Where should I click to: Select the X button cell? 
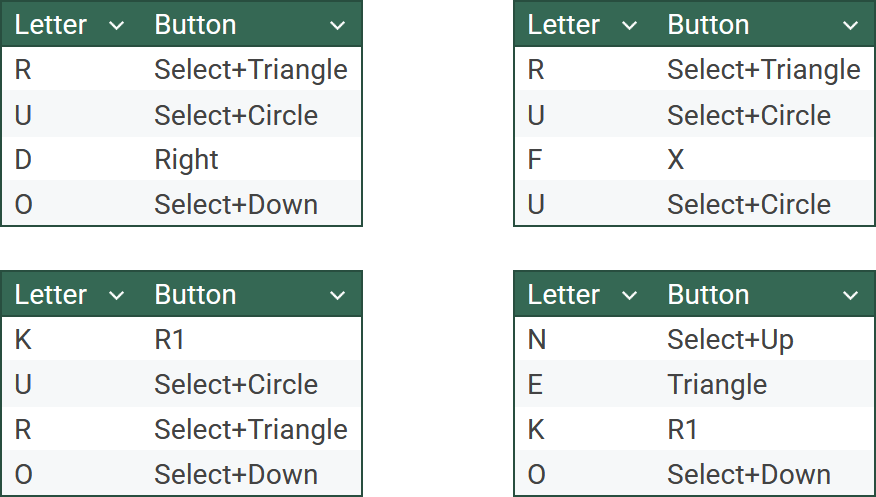tap(764, 159)
